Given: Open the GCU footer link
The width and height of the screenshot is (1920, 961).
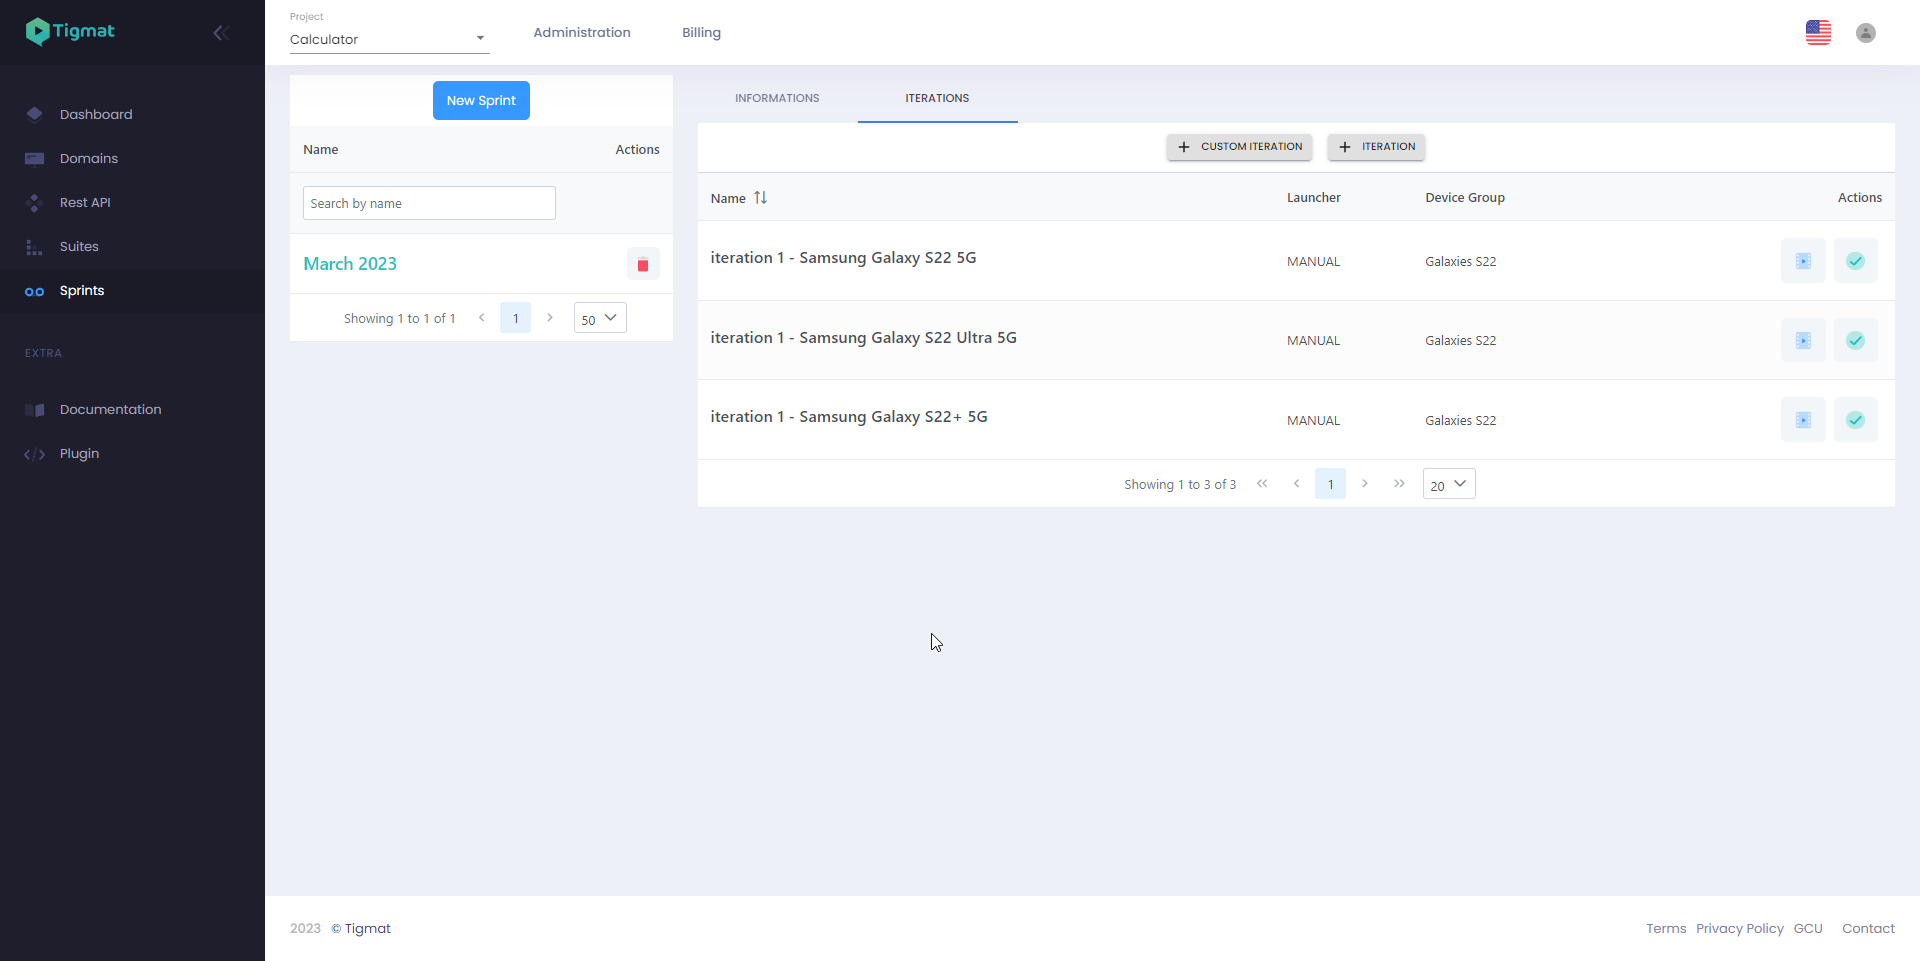Looking at the screenshot, I should pyautogui.click(x=1808, y=929).
